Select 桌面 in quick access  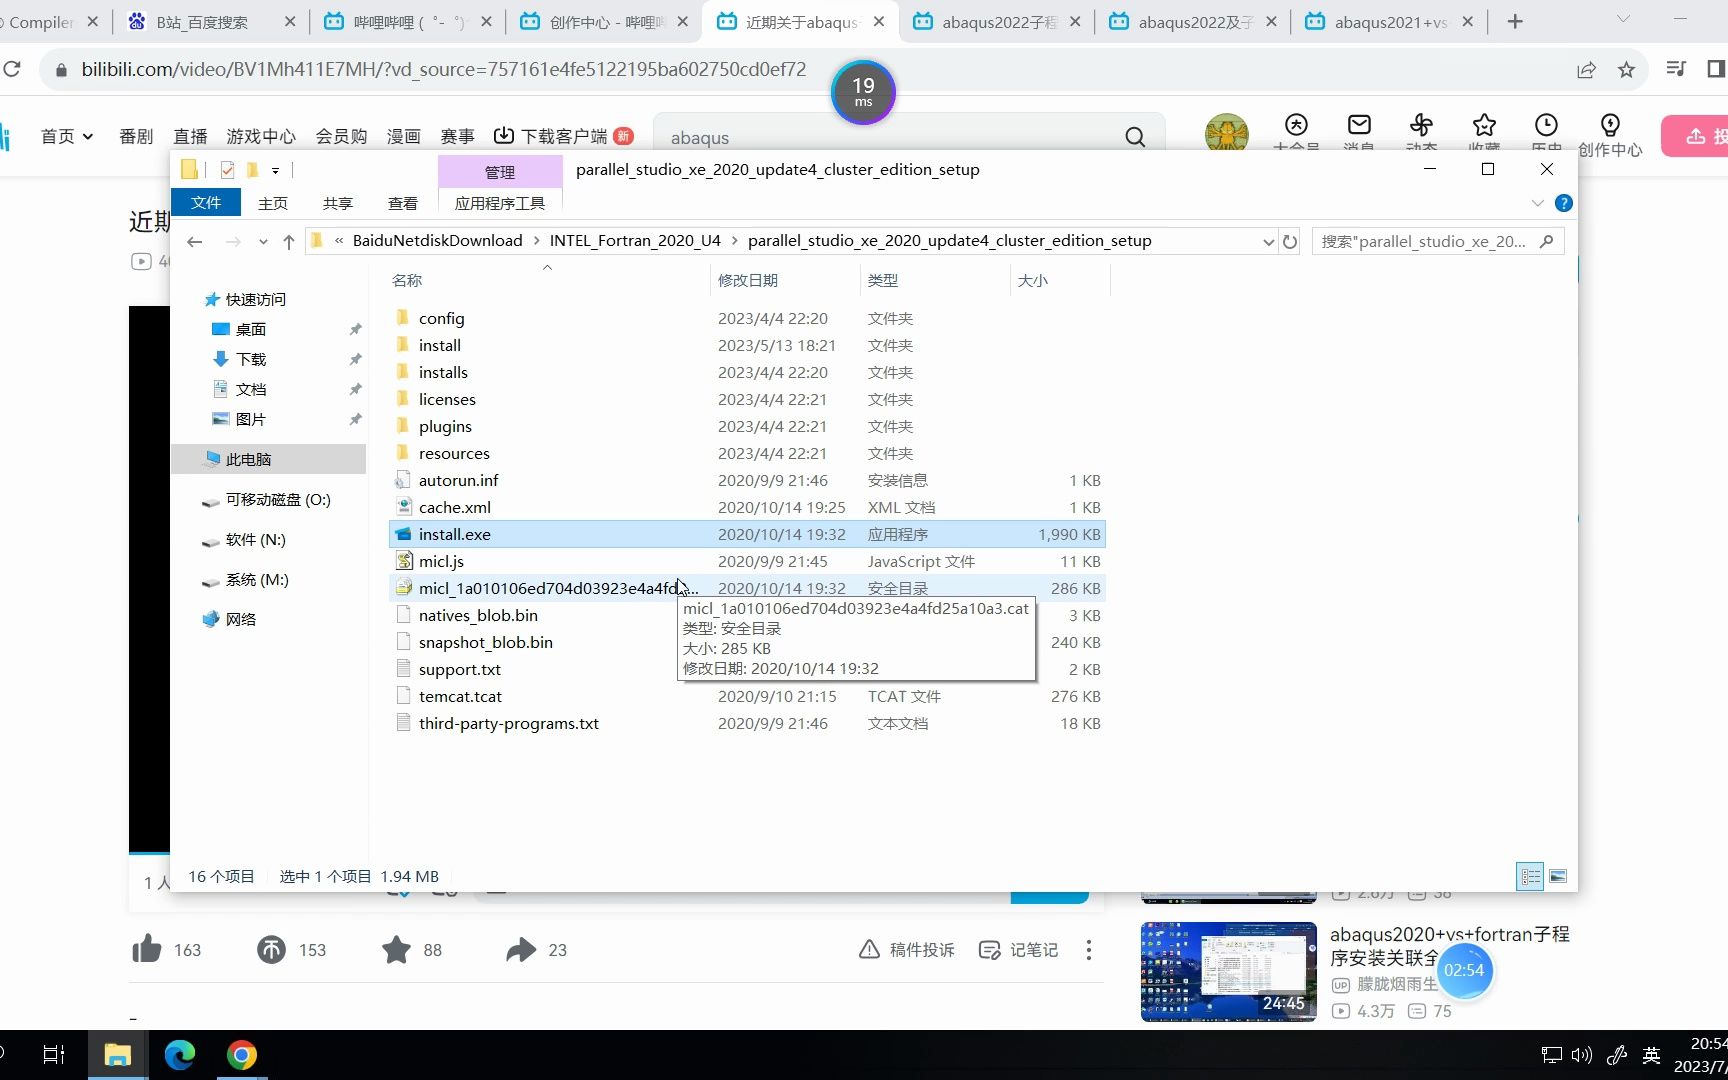250,329
